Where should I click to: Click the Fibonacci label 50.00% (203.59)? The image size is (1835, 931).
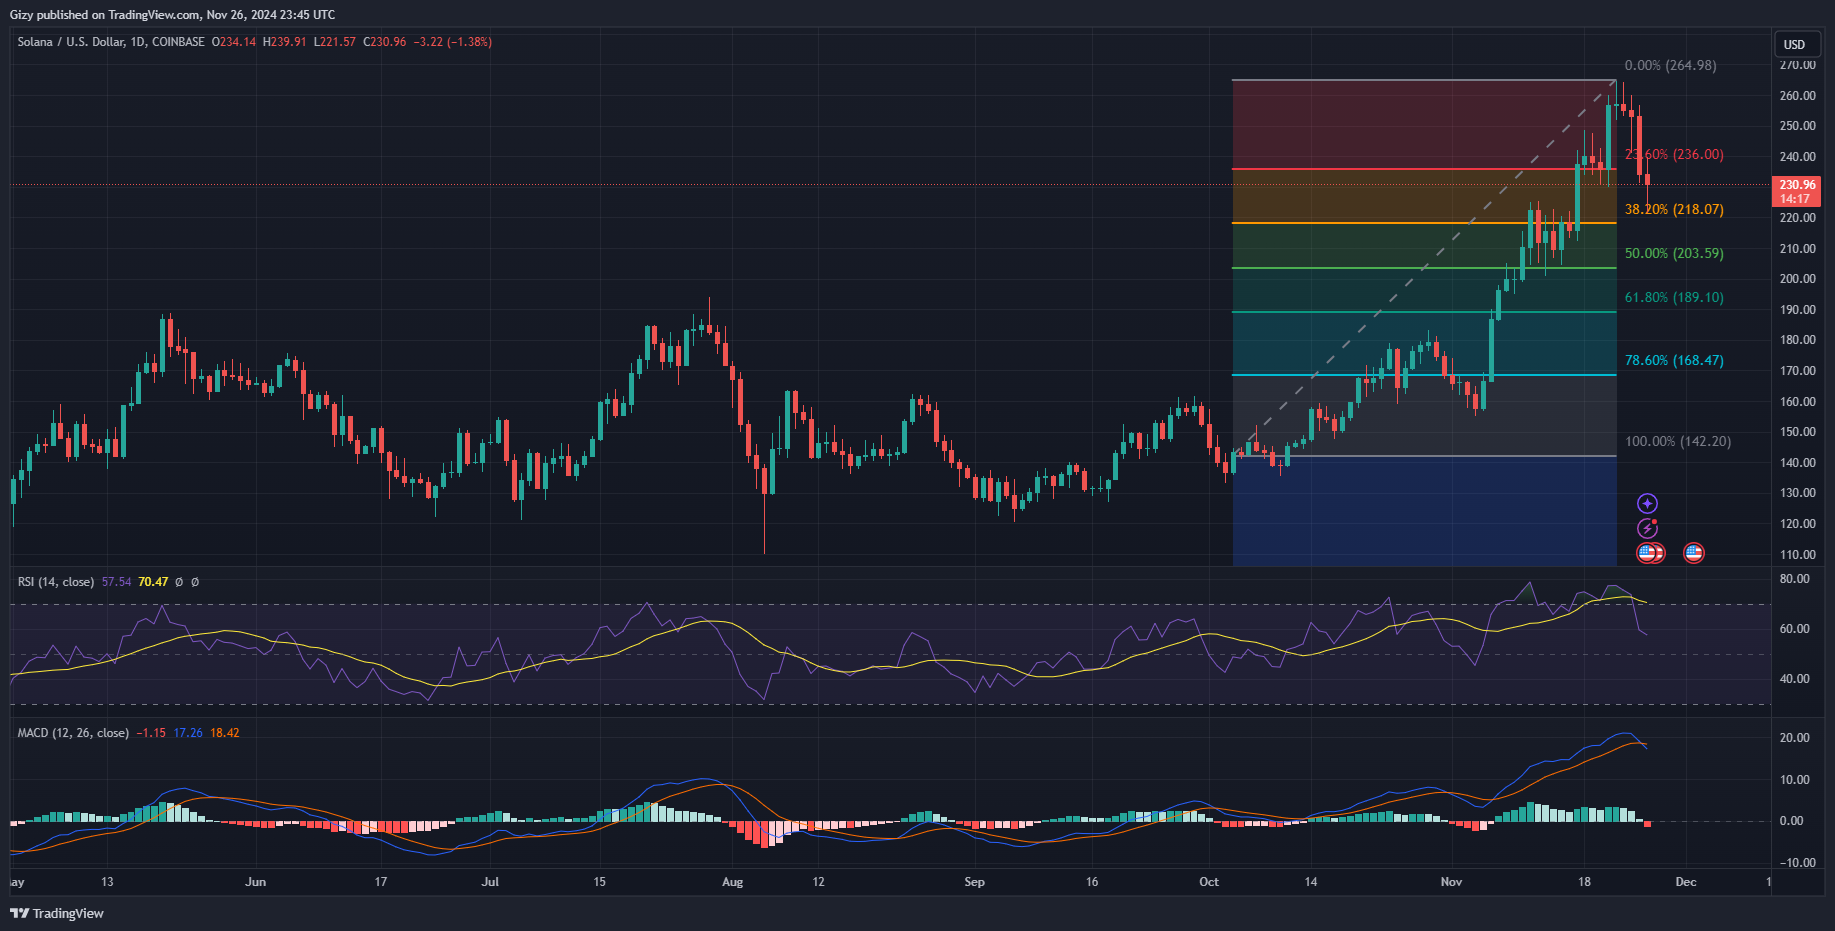tap(1674, 253)
